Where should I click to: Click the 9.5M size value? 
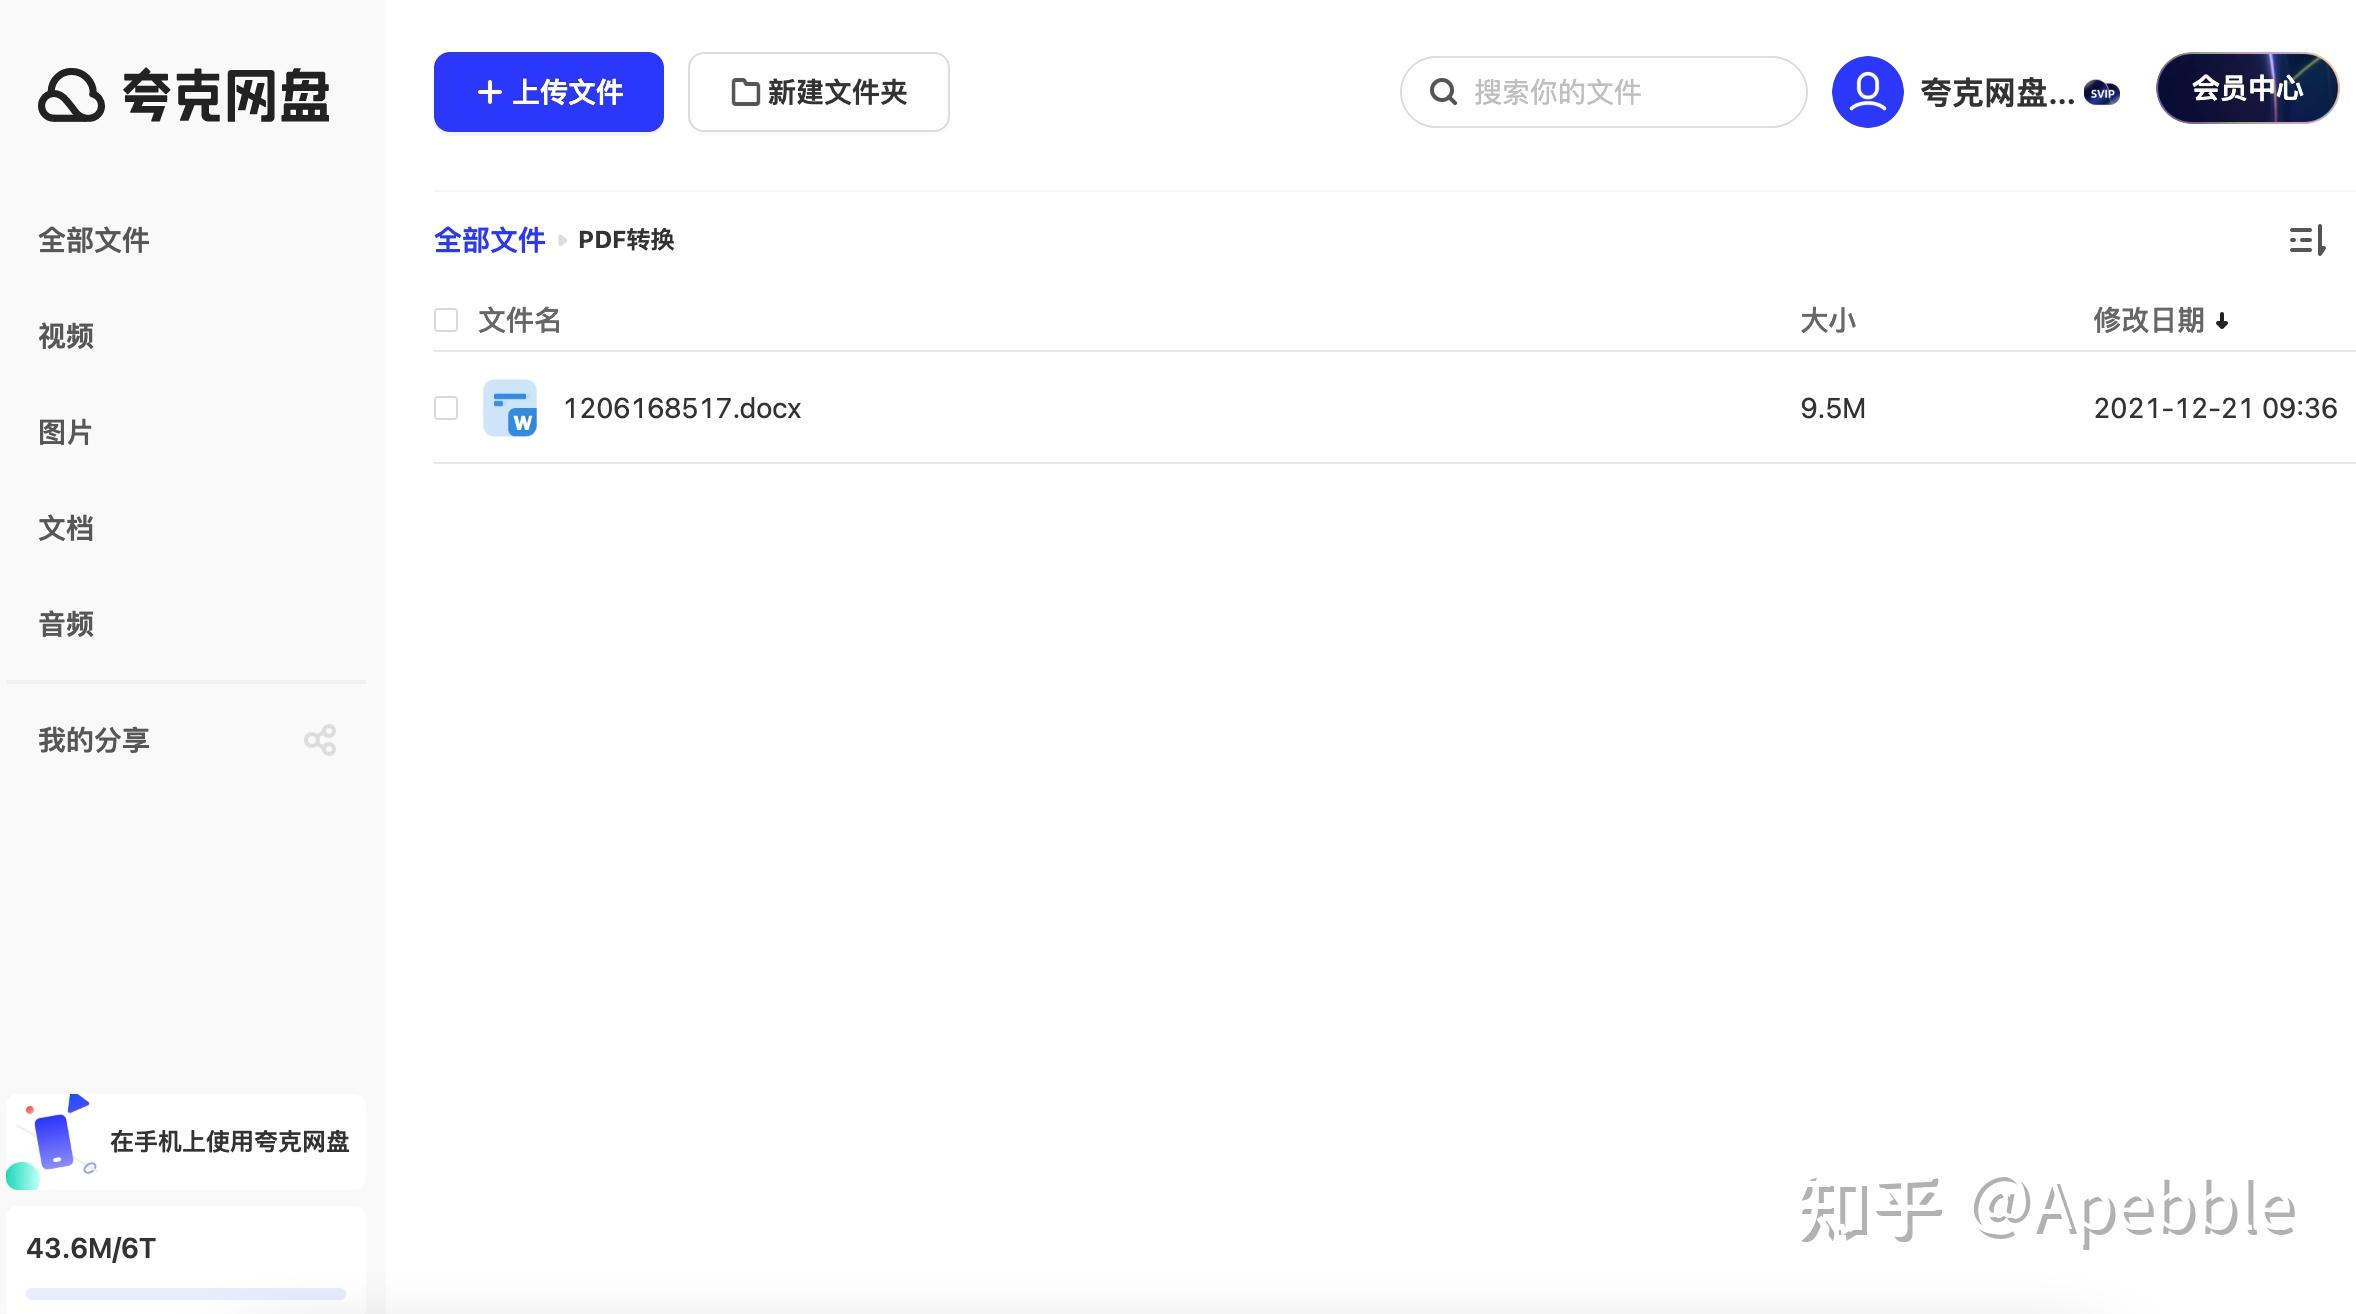point(1833,408)
